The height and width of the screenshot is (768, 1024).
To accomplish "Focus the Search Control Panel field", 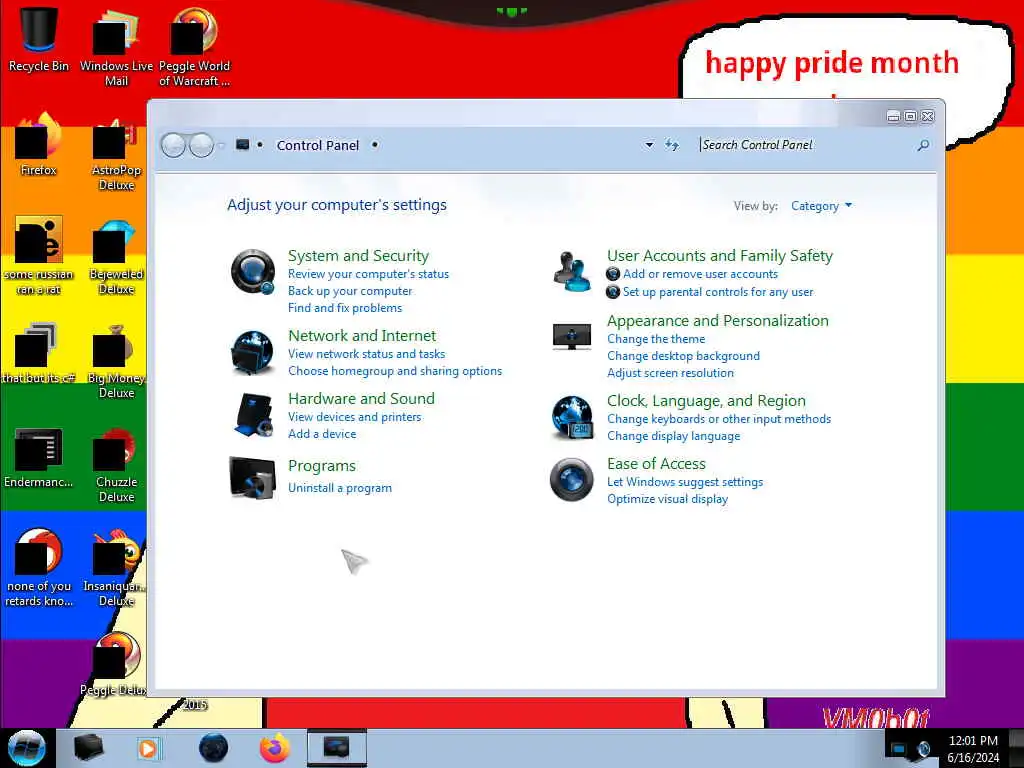I will pos(806,145).
